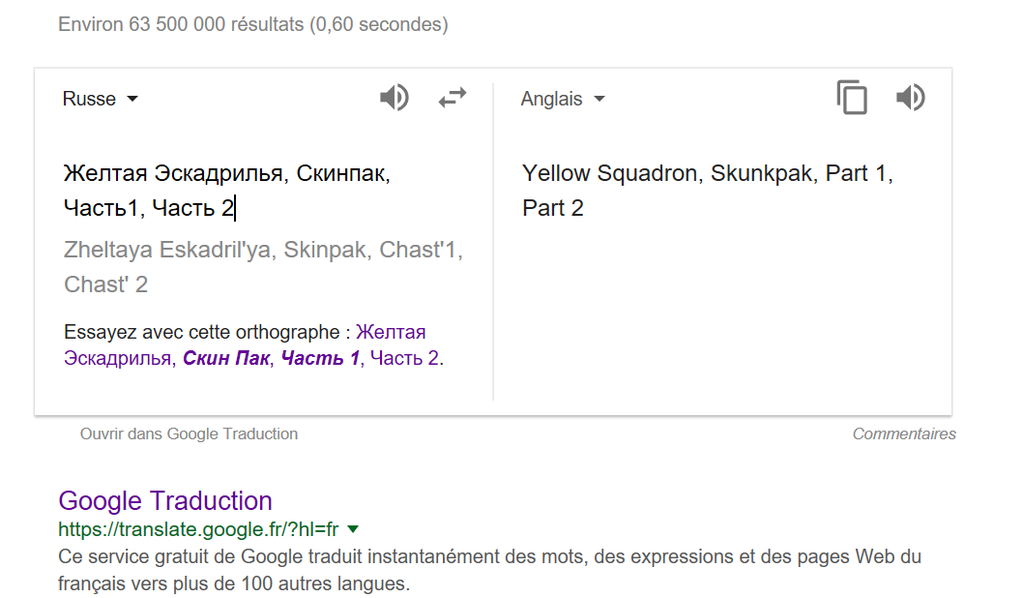The image size is (1024, 598).
Task: Select the copy-to-clipboard icon on the right panel
Action: 851,97
